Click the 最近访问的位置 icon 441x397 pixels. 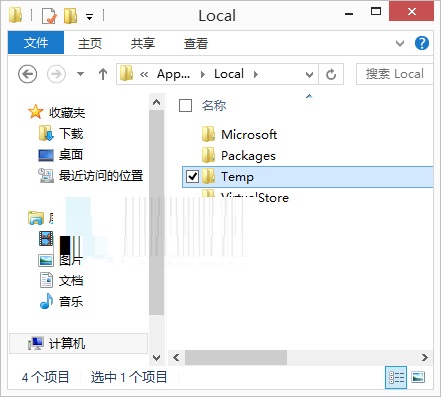click(46, 176)
